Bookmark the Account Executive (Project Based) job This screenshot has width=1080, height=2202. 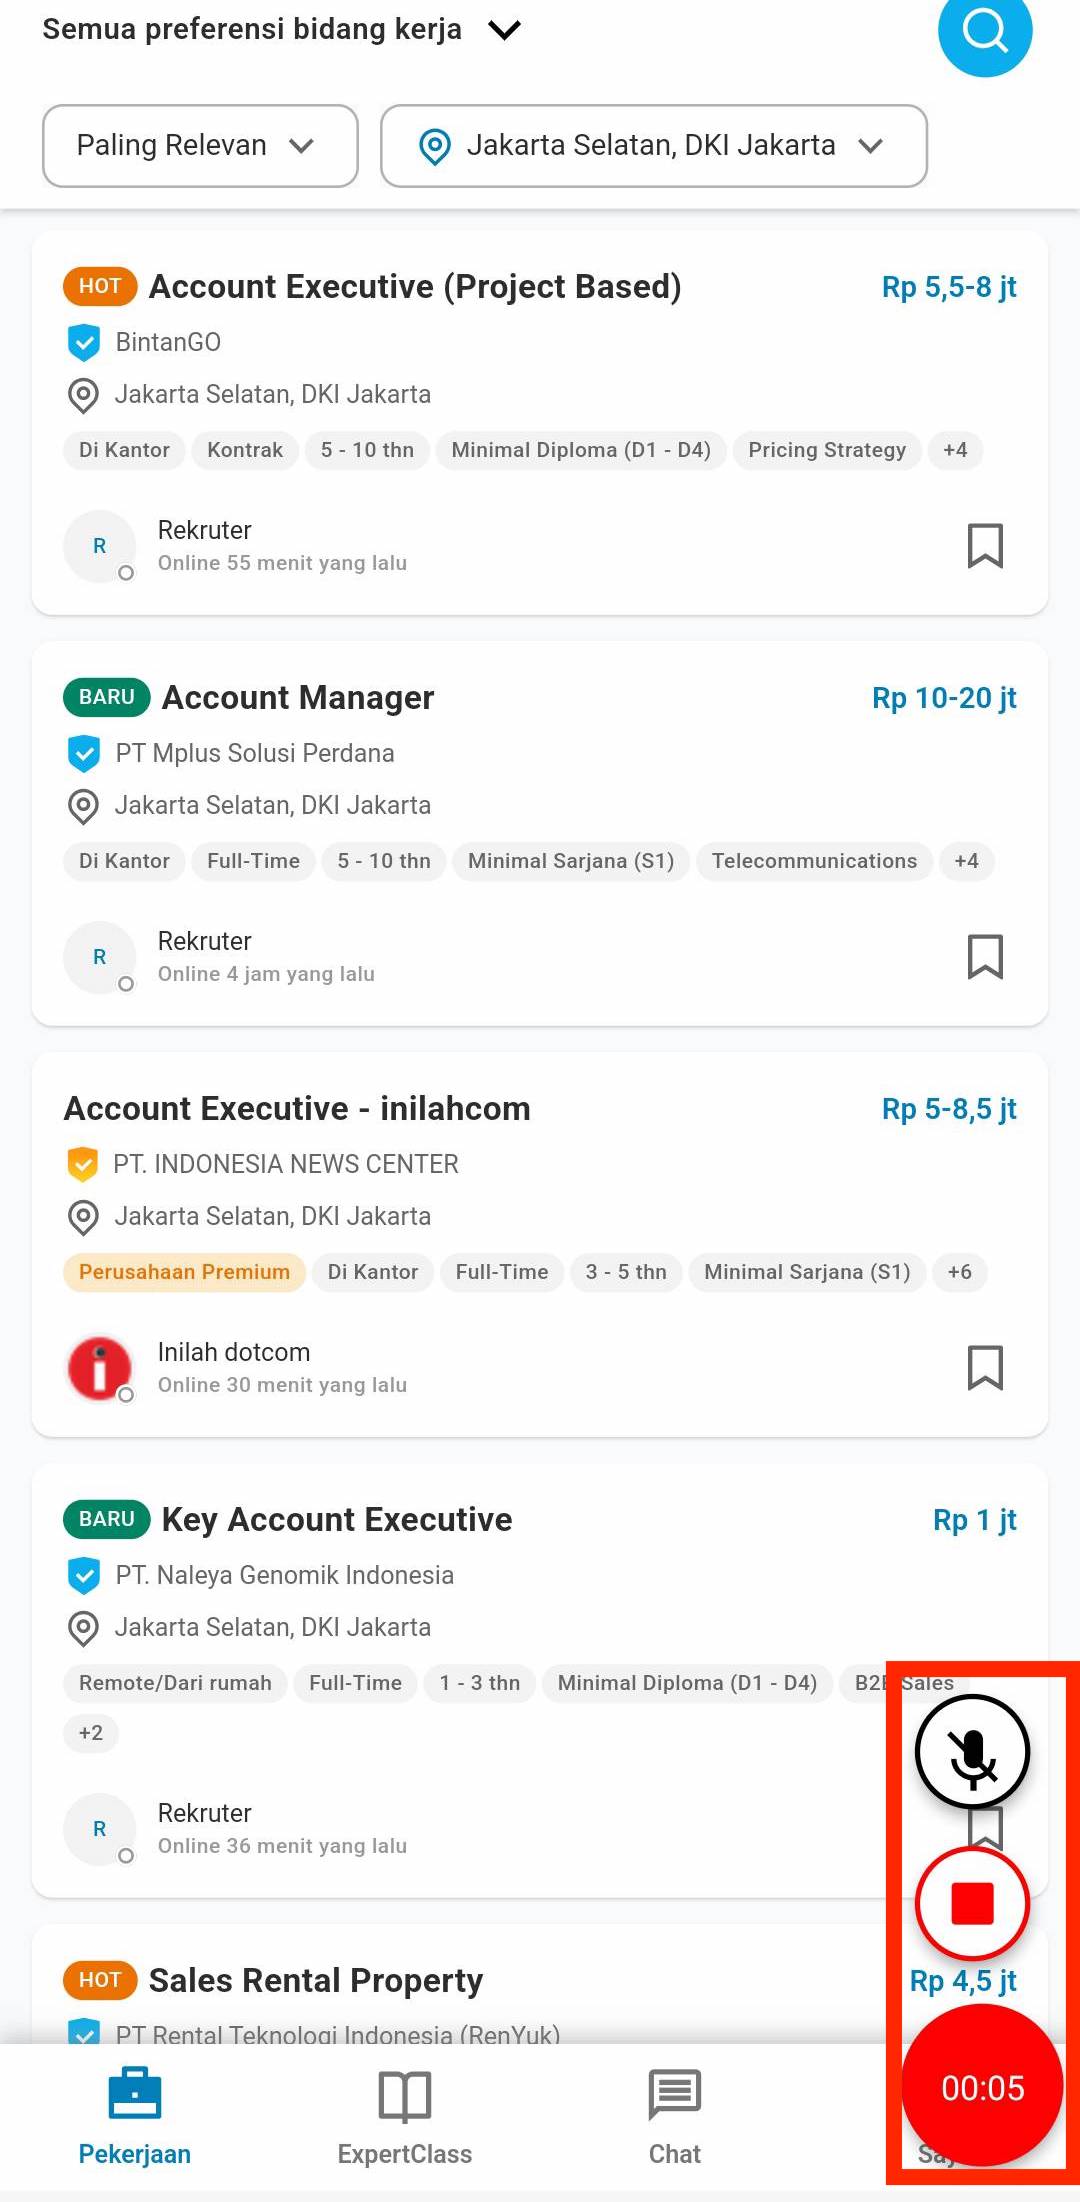point(985,546)
